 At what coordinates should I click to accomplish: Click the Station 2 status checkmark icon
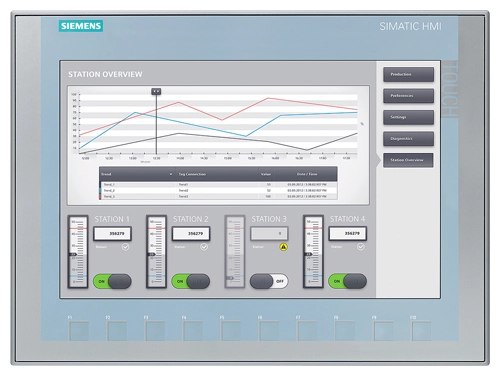204,247
